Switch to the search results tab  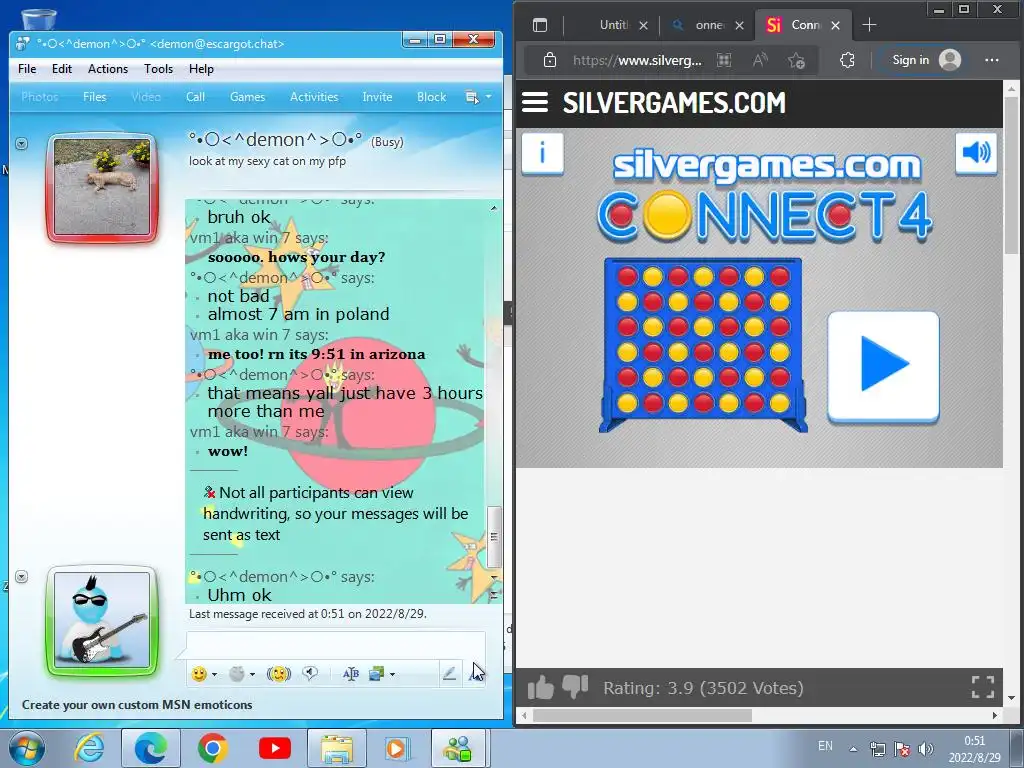tap(708, 25)
